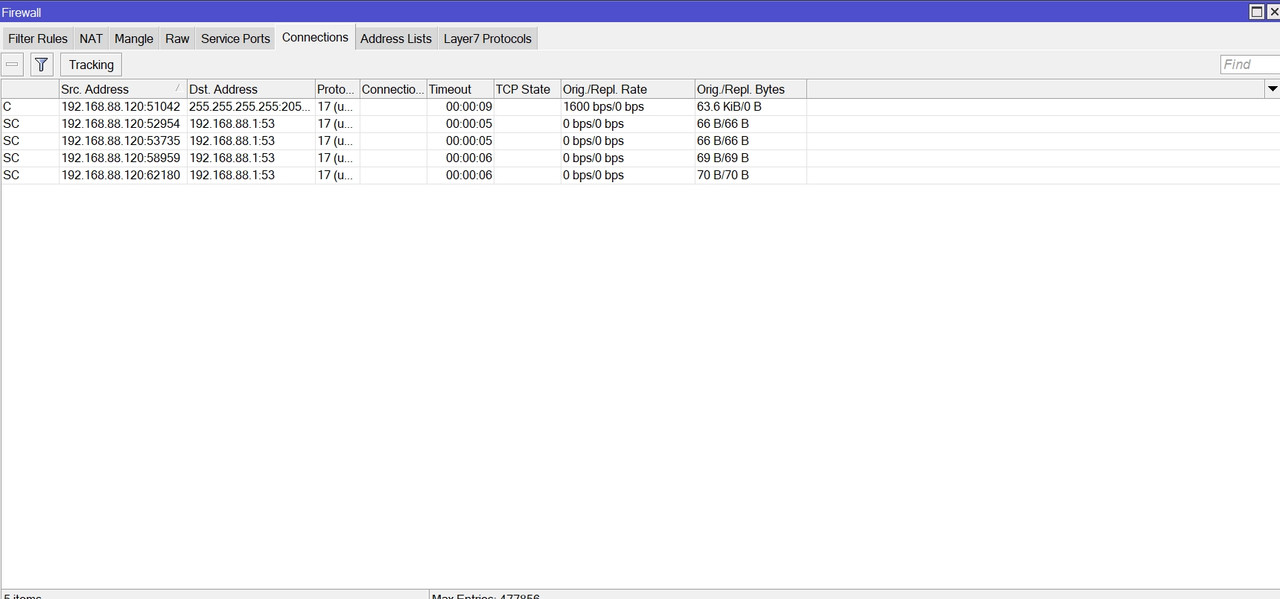Sort by Src. Address column header
Screen dimensions: 1280x599
coord(123,89)
